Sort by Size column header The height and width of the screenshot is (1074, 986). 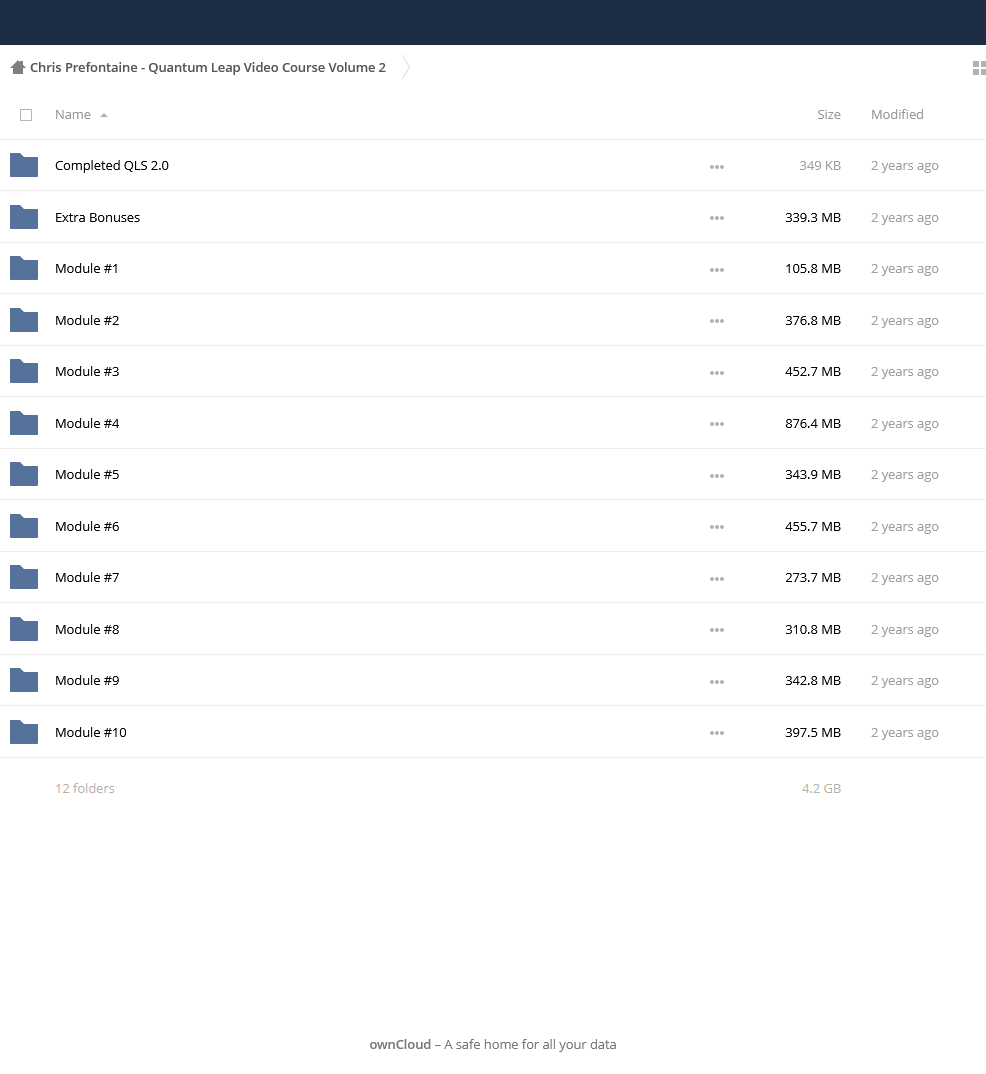(x=829, y=114)
